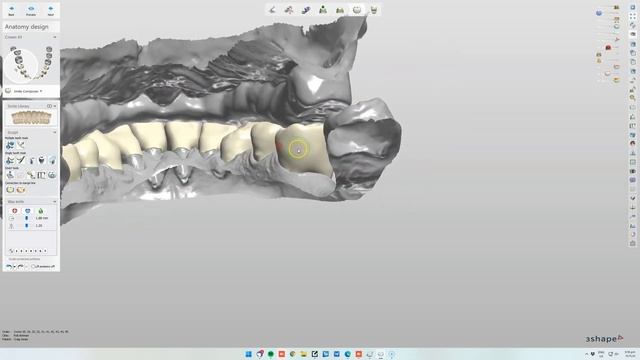
Task: Select first multiple-teeth transform tool
Action: pyautogui.click(x=10, y=145)
